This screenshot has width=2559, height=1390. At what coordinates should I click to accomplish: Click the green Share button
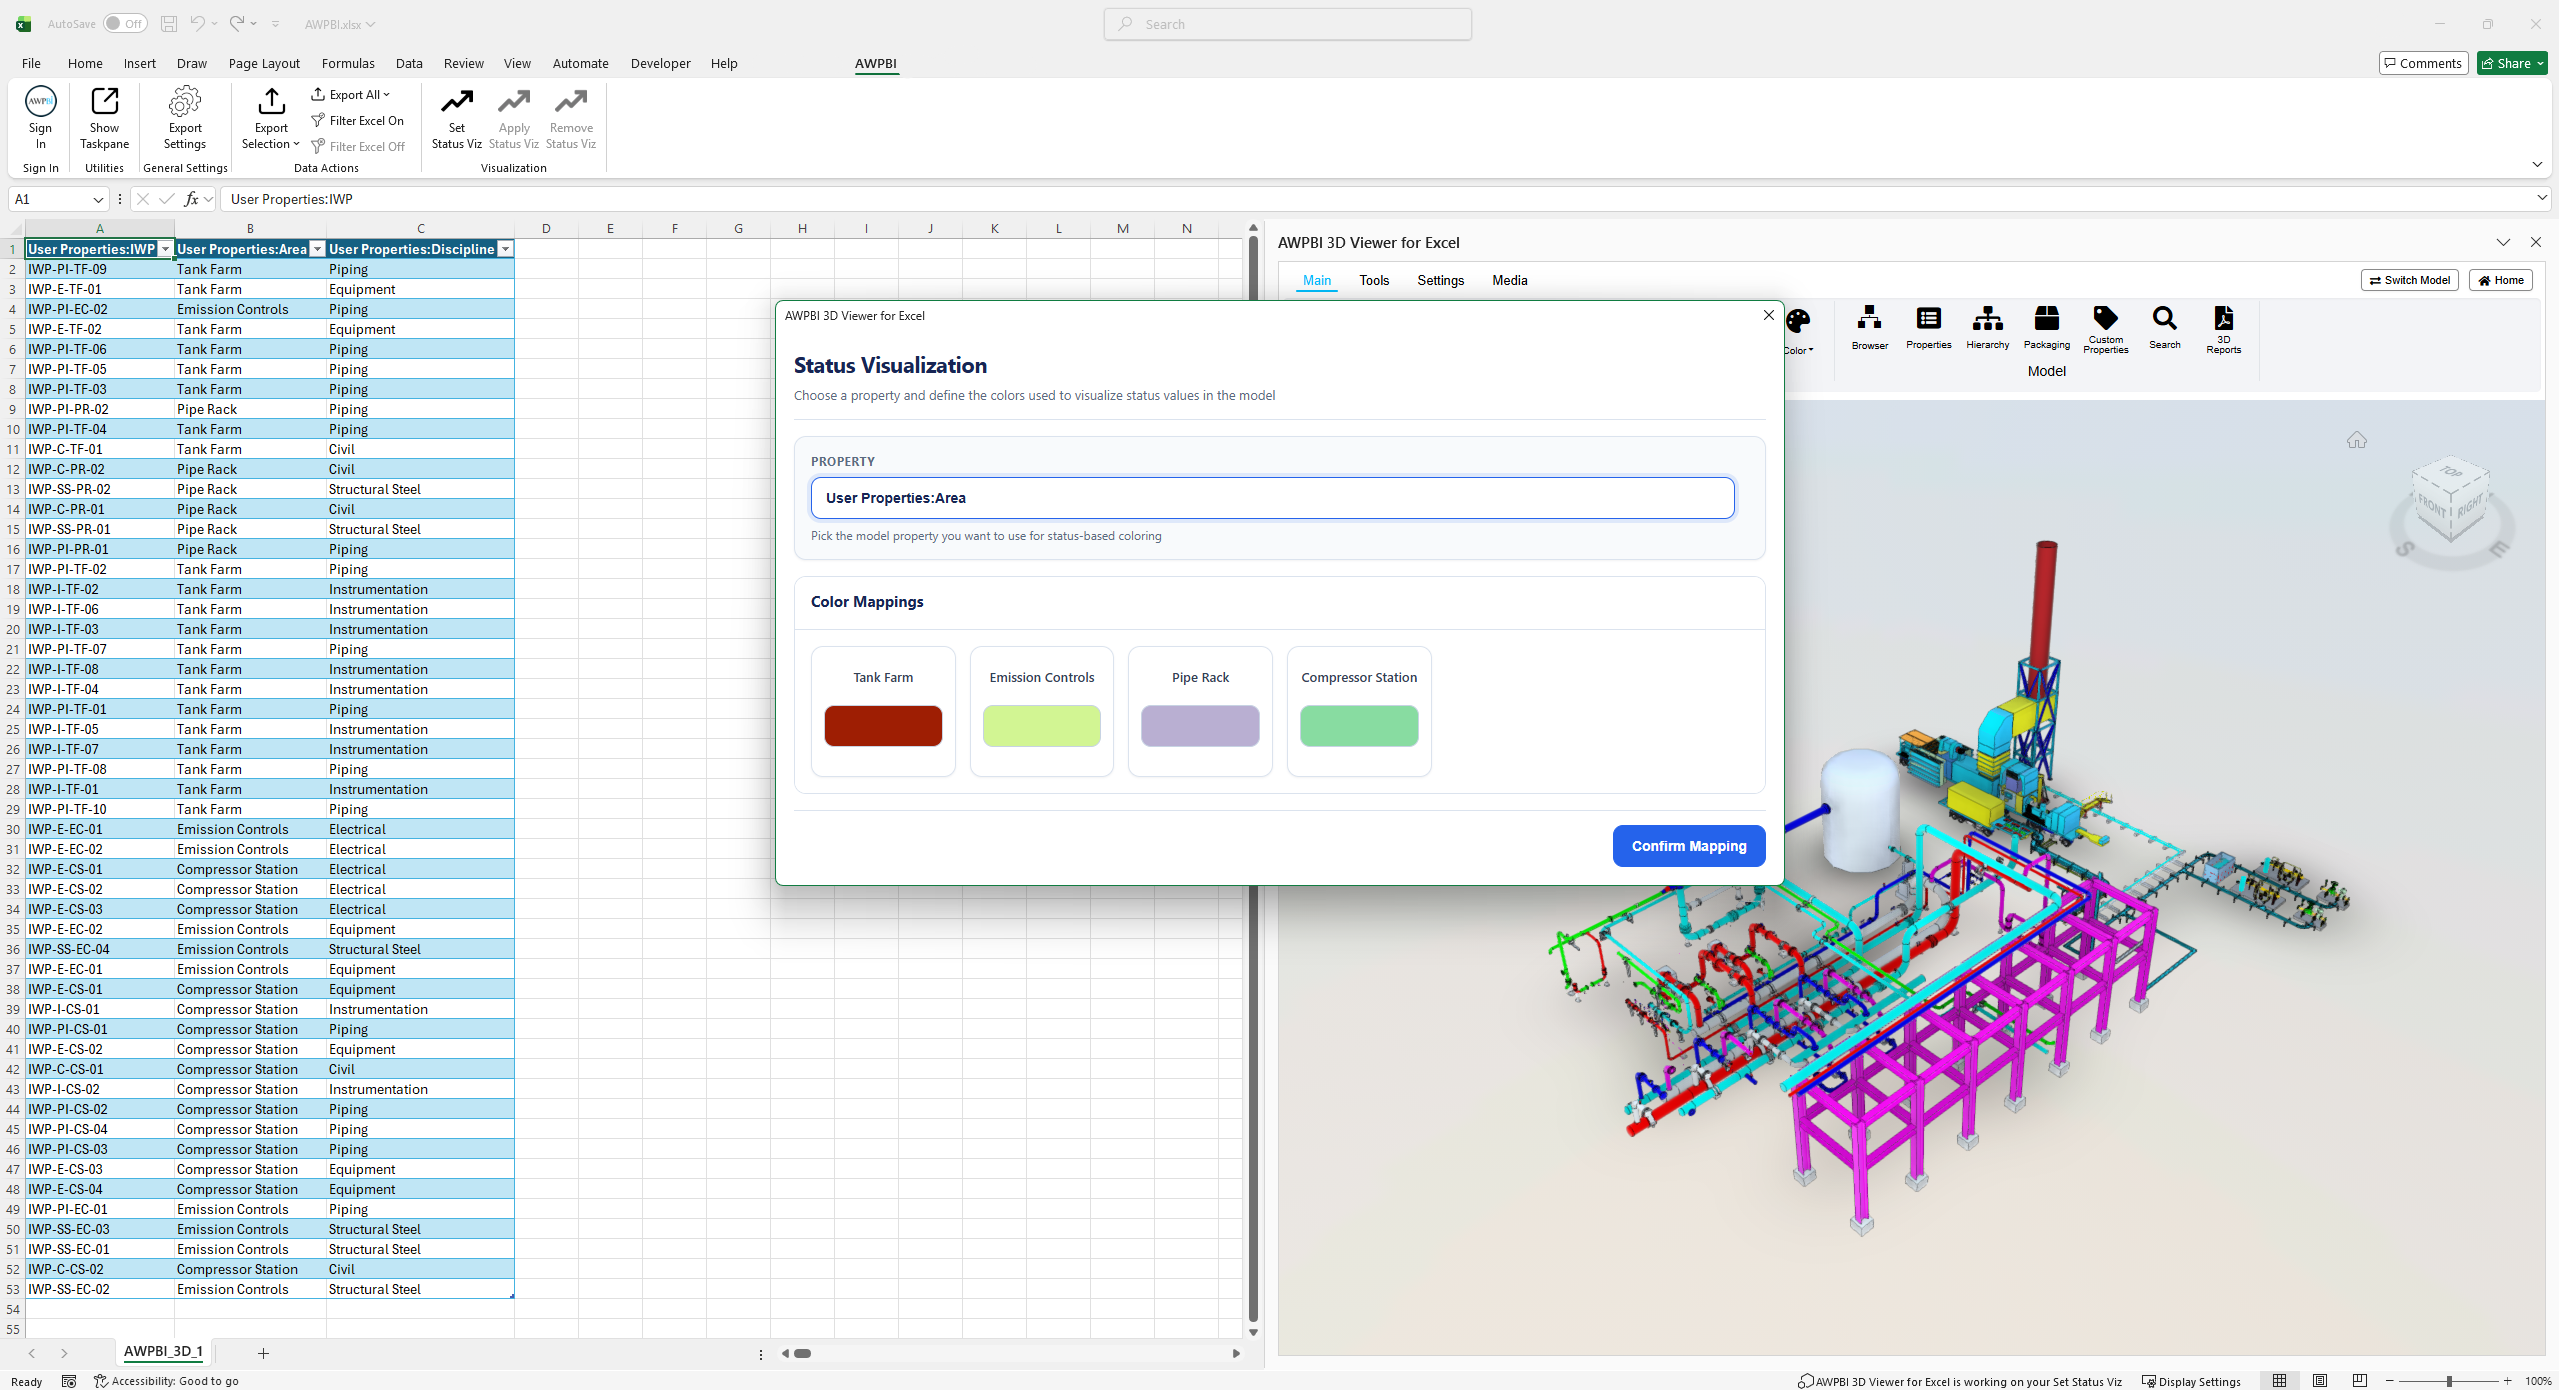click(2511, 63)
